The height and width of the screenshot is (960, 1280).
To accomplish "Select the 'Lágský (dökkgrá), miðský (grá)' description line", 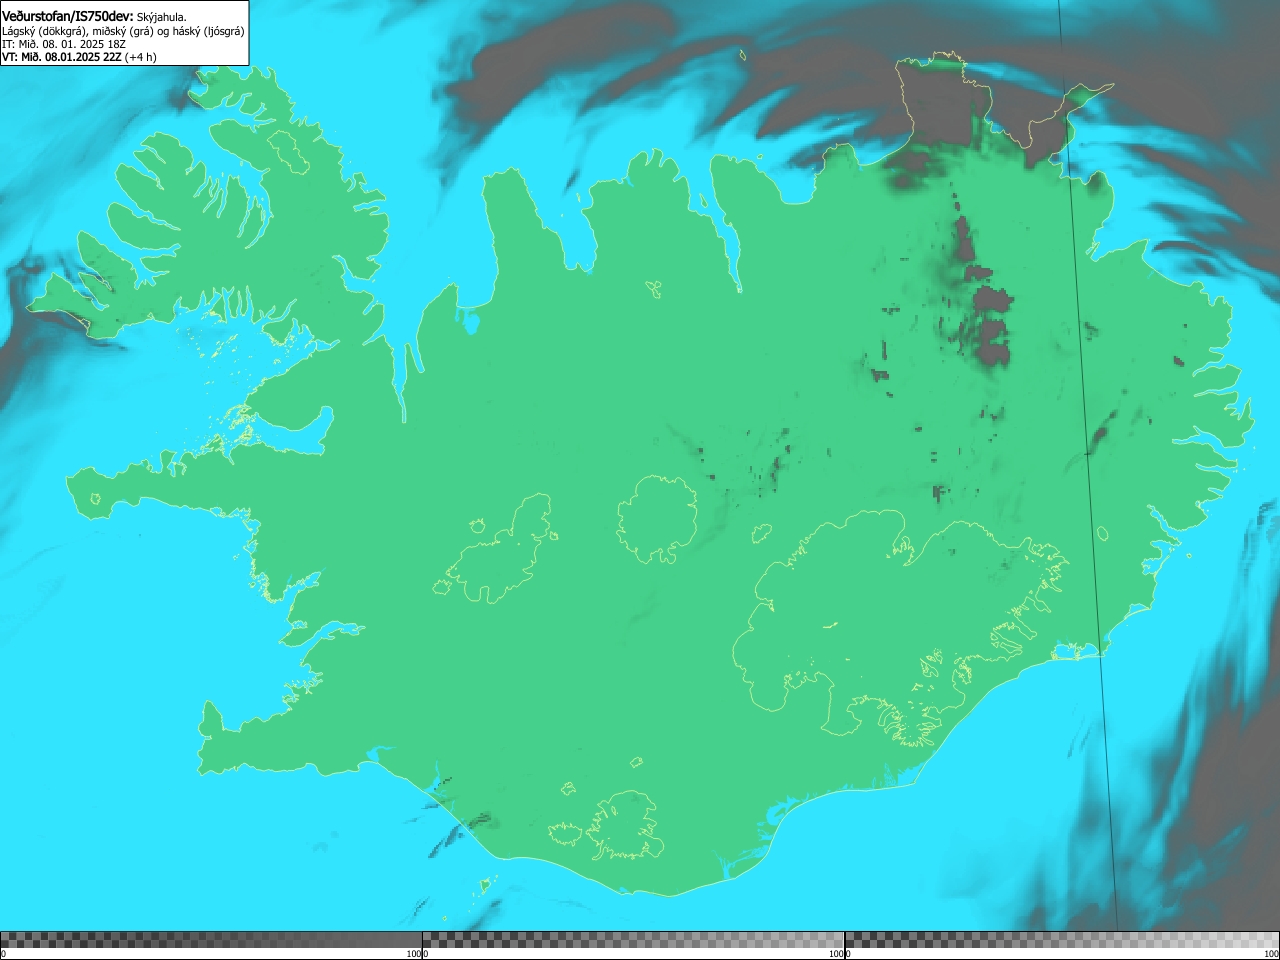I will (x=123, y=31).
